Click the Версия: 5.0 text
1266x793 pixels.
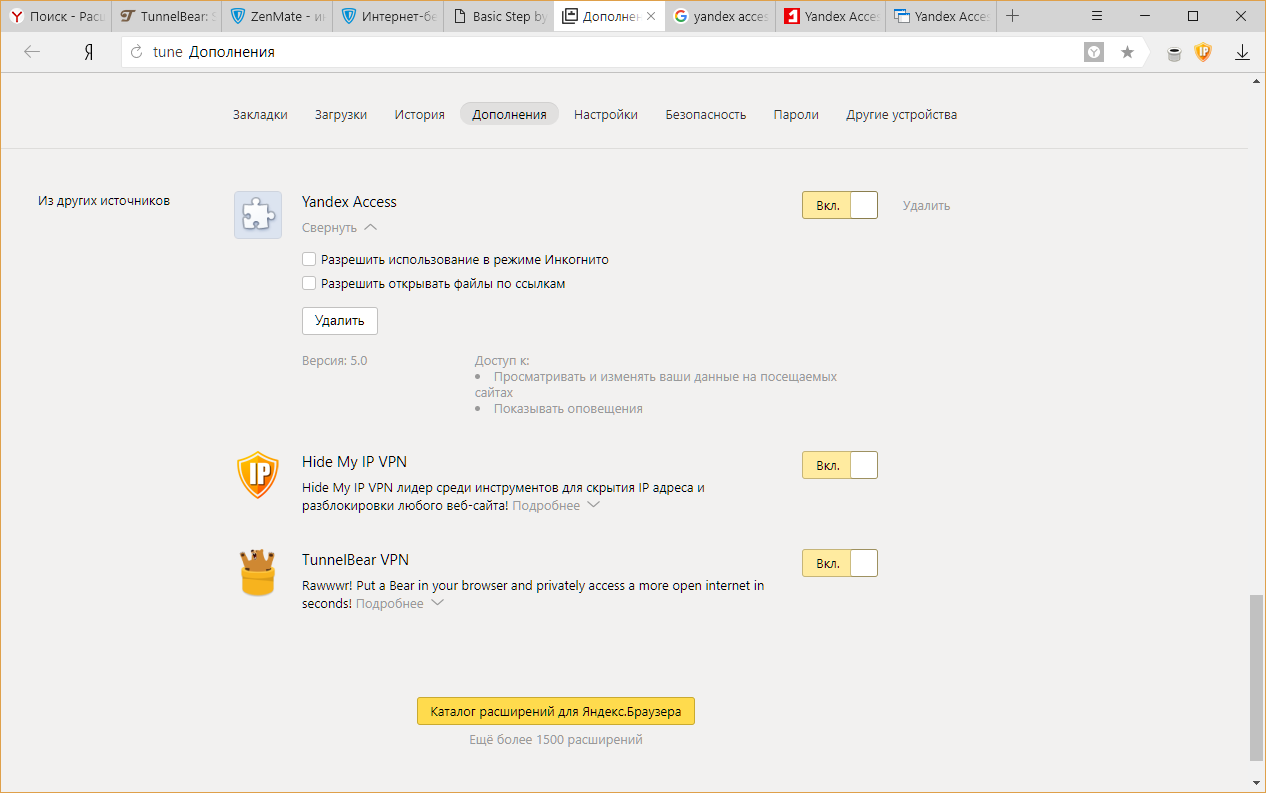[334, 360]
